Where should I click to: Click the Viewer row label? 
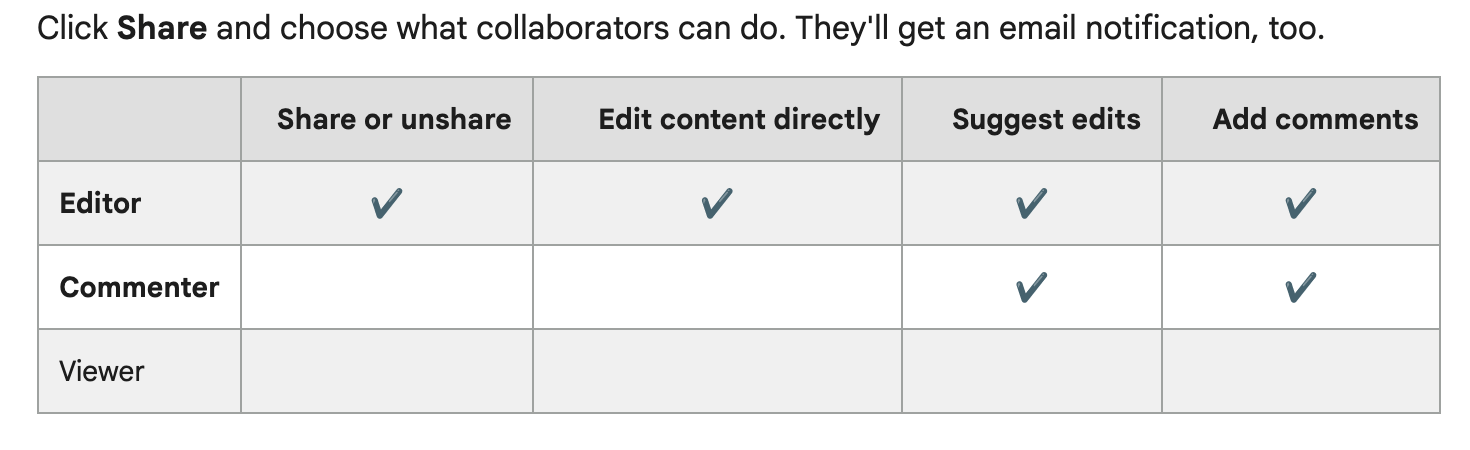click(102, 372)
